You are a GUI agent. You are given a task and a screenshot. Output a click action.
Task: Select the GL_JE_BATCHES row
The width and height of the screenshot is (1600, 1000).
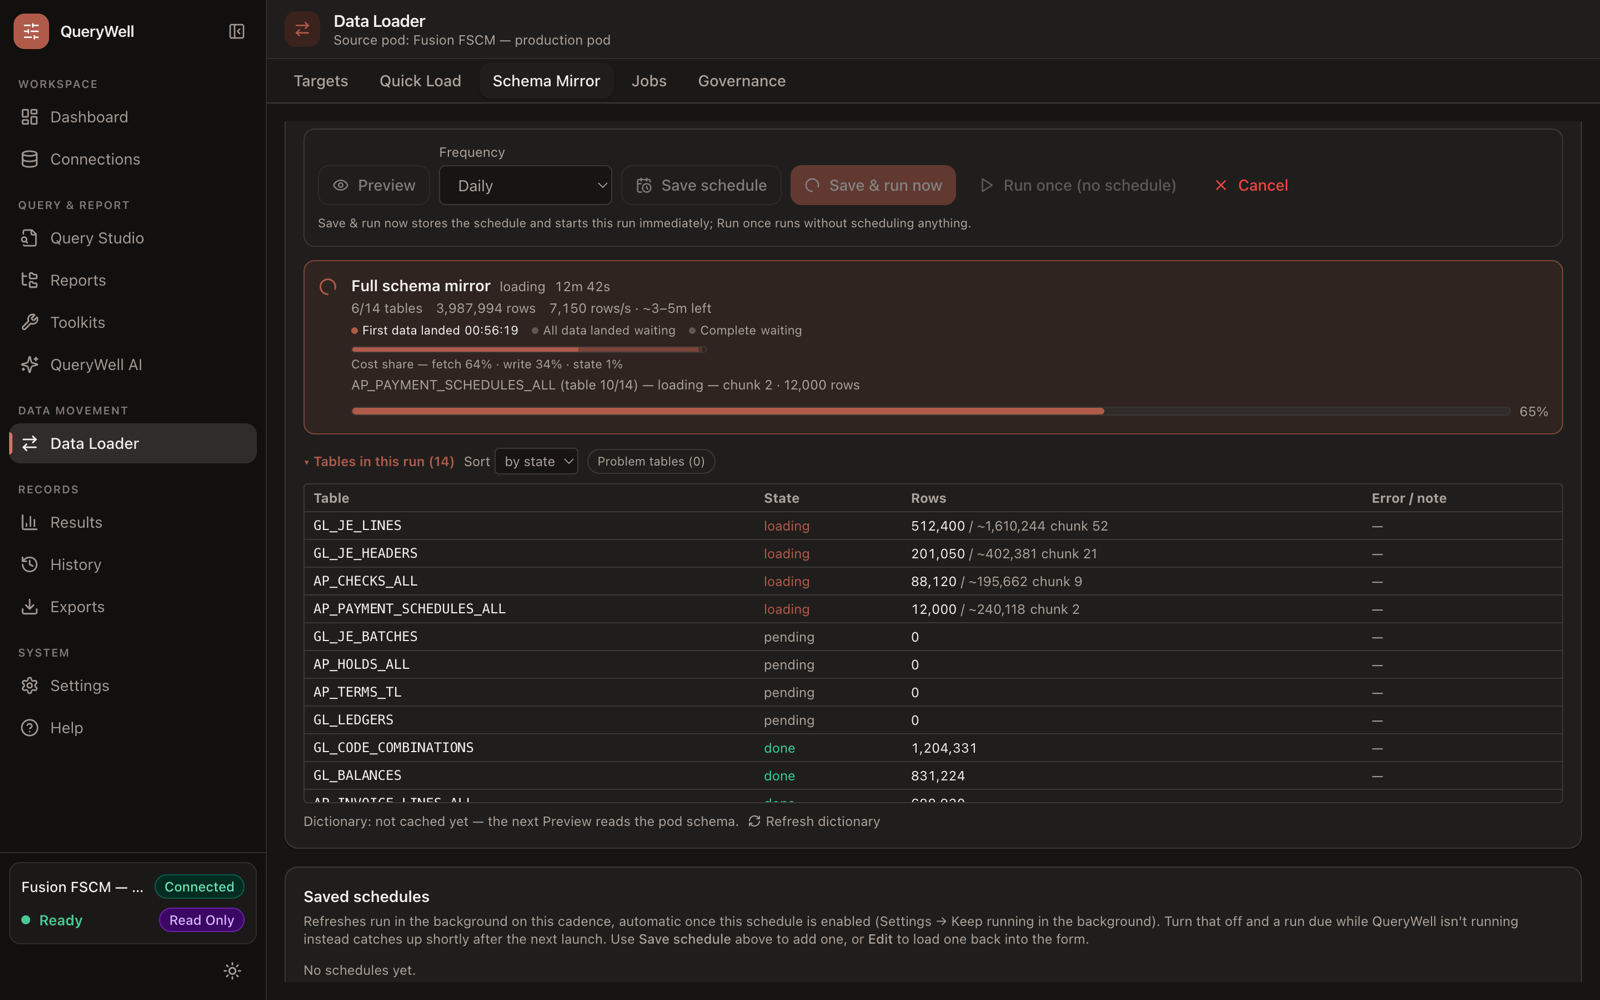(932, 637)
